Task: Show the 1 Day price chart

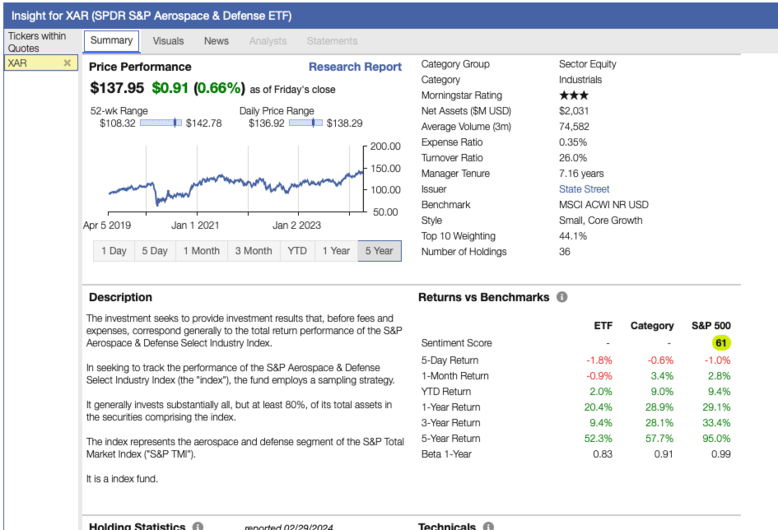Action: (114, 251)
